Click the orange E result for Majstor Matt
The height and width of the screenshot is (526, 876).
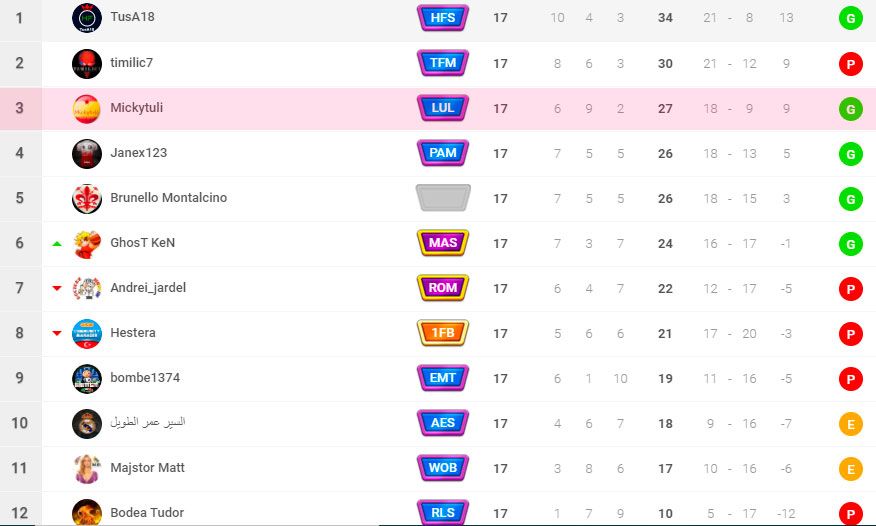pyautogui.click(x=850, y=469)
